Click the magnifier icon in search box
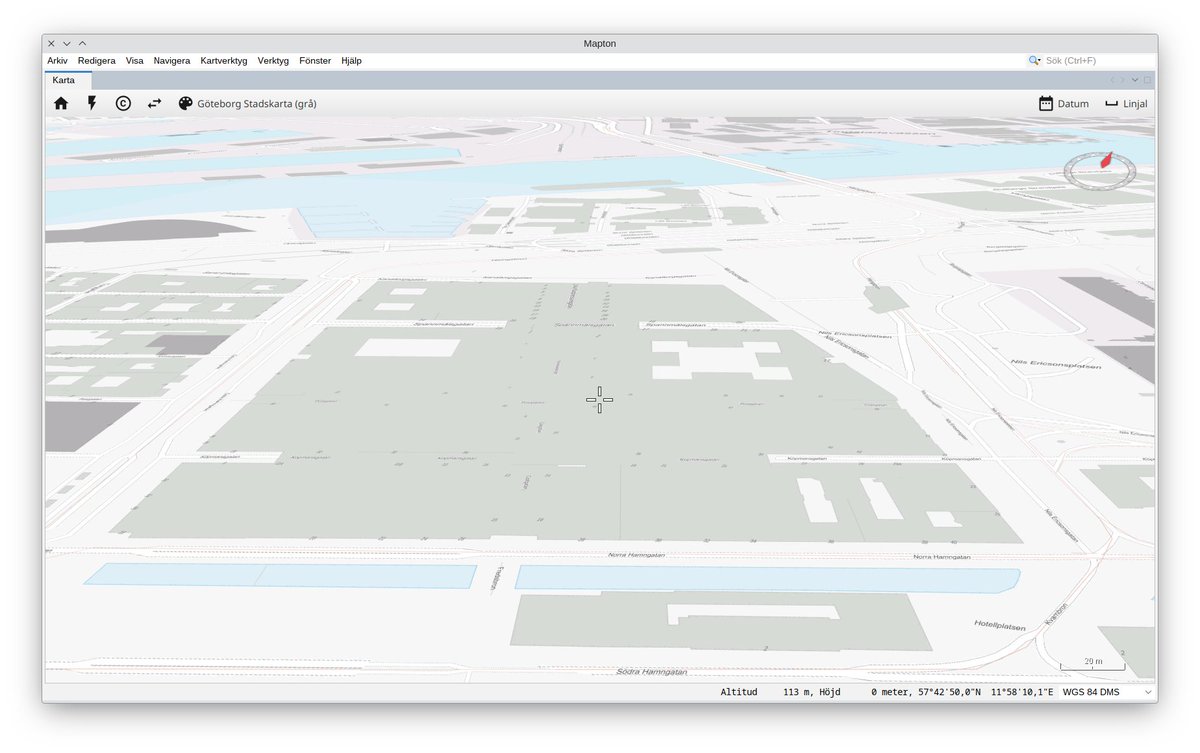Image resolution: width=1200 pixels, height=753 pixels. [1034, 60]
